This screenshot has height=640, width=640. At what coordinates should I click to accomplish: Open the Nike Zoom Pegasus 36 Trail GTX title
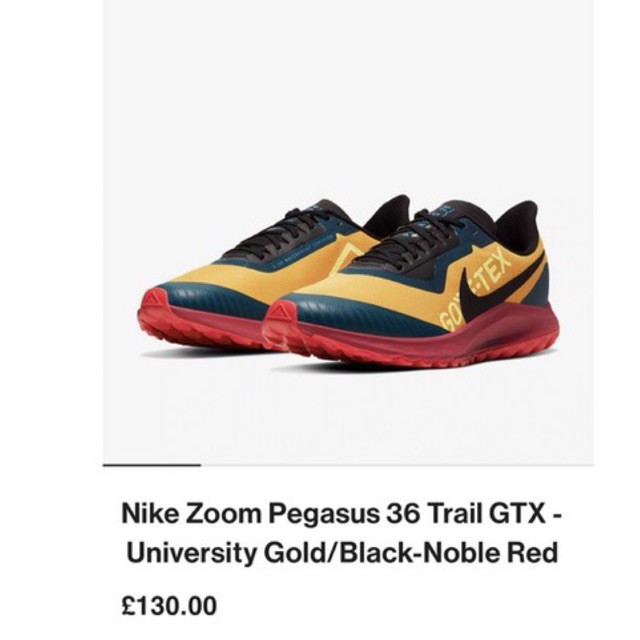[342, 513]
